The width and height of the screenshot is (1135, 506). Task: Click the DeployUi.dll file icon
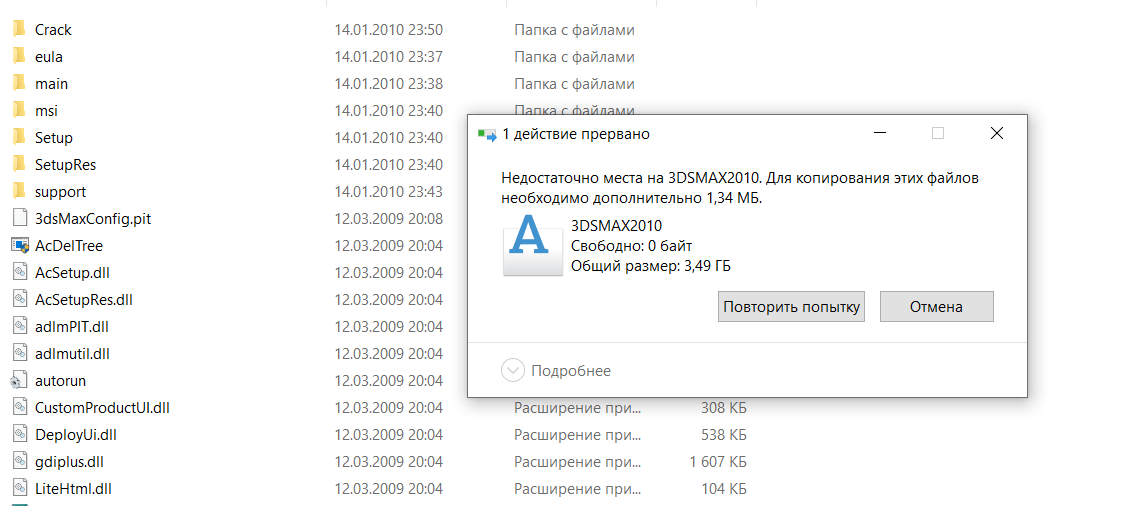[x=18, y=435]
